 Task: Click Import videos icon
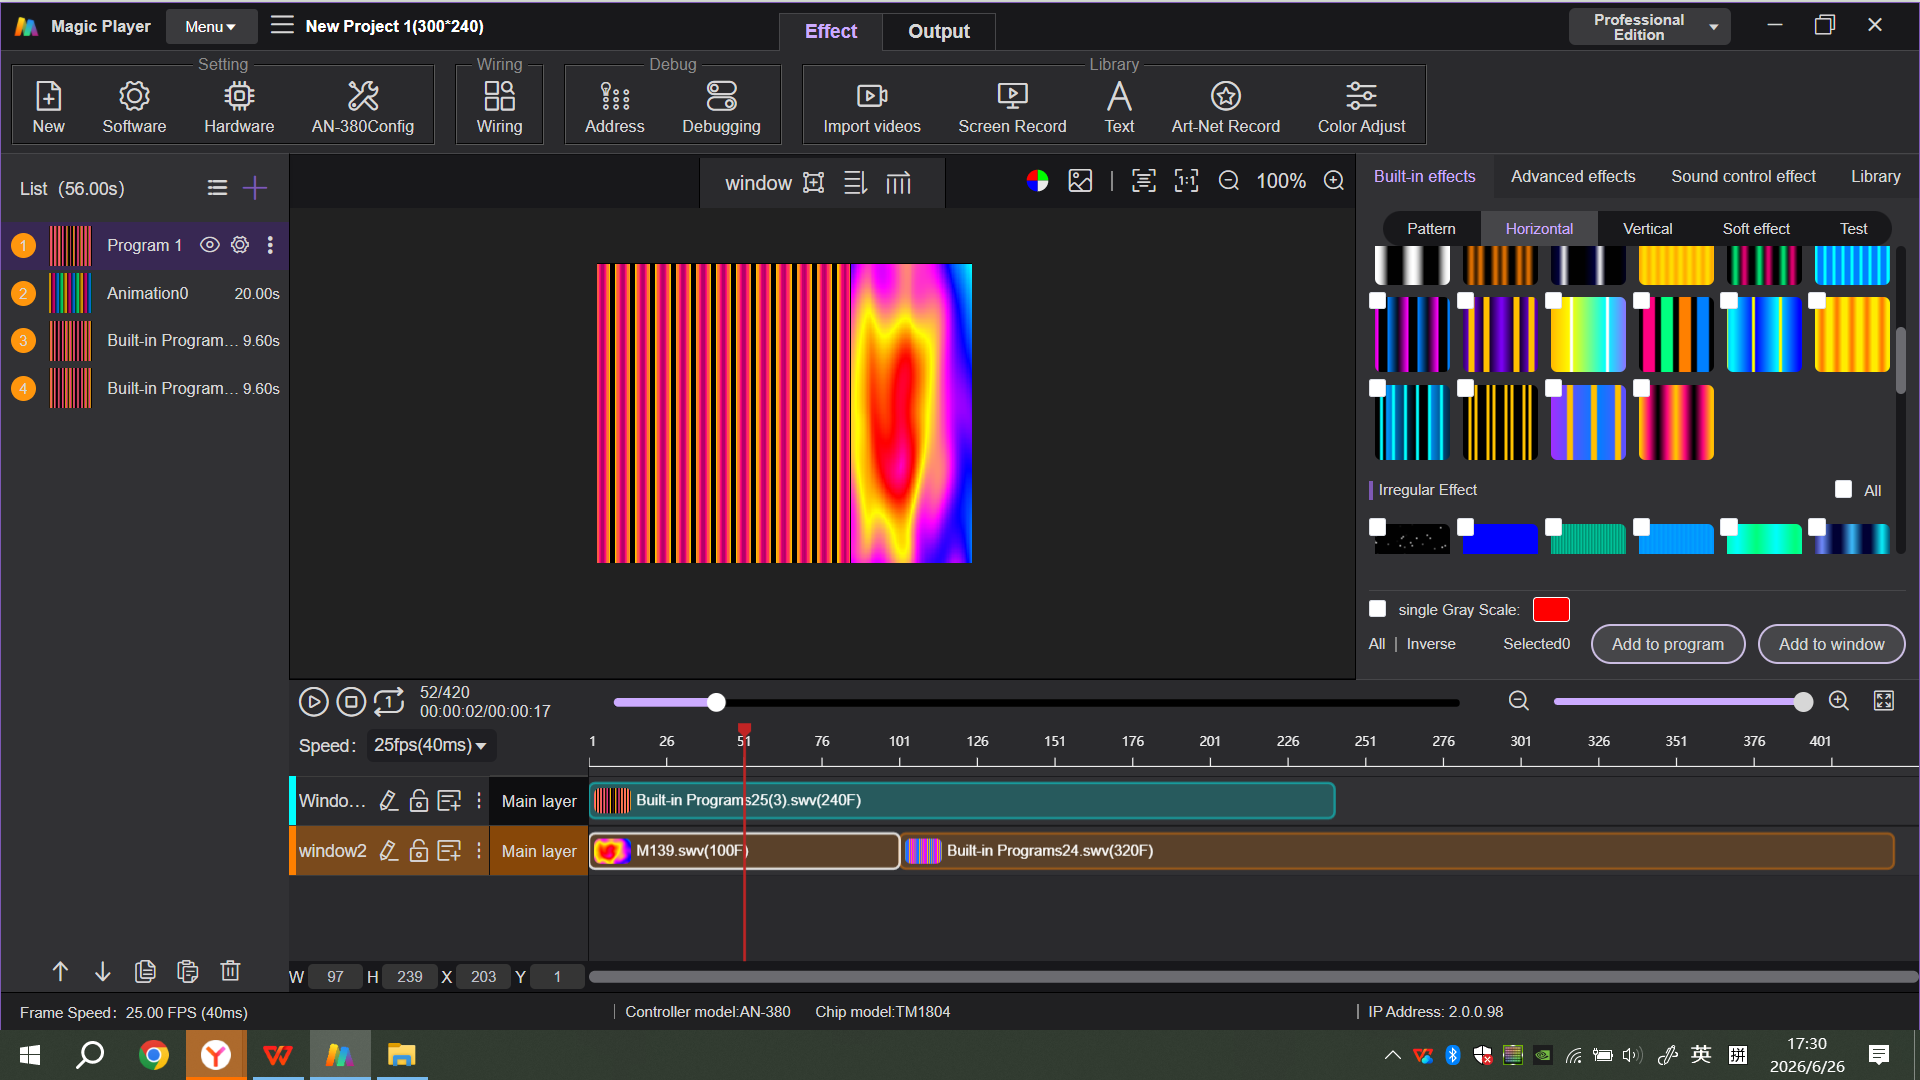(x=872, y=96)
